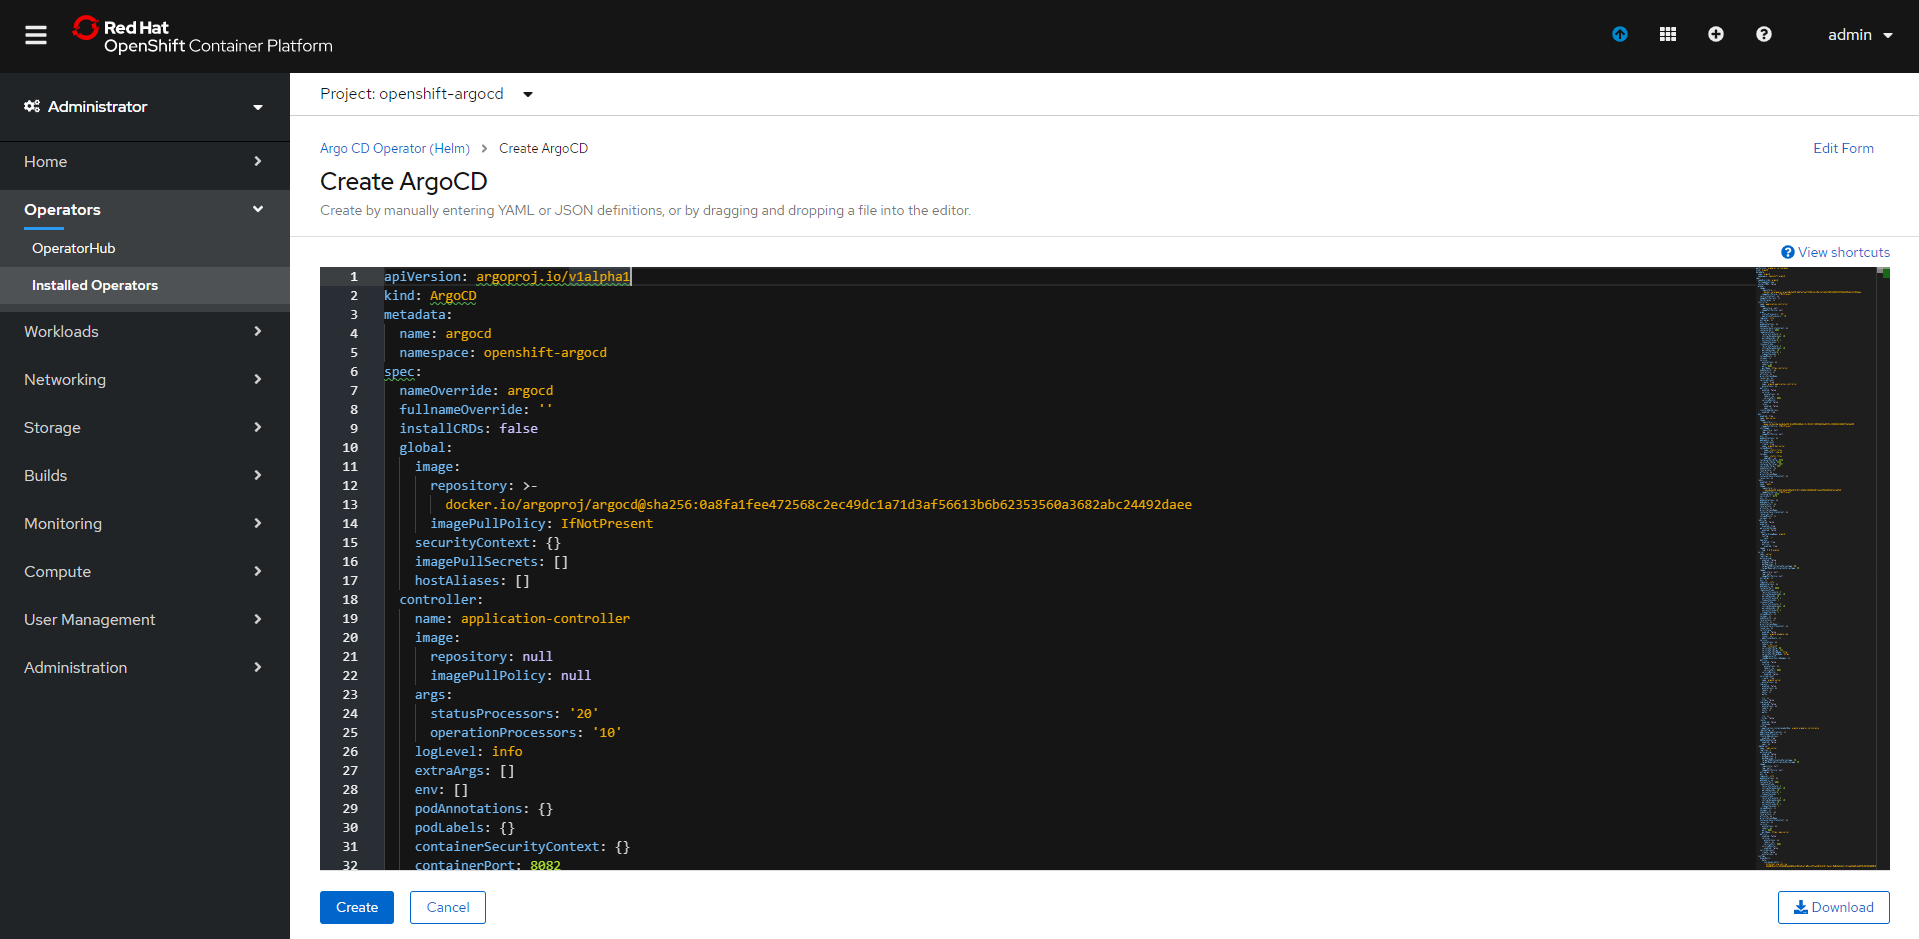Click the Create button

[x=357, y=907]
